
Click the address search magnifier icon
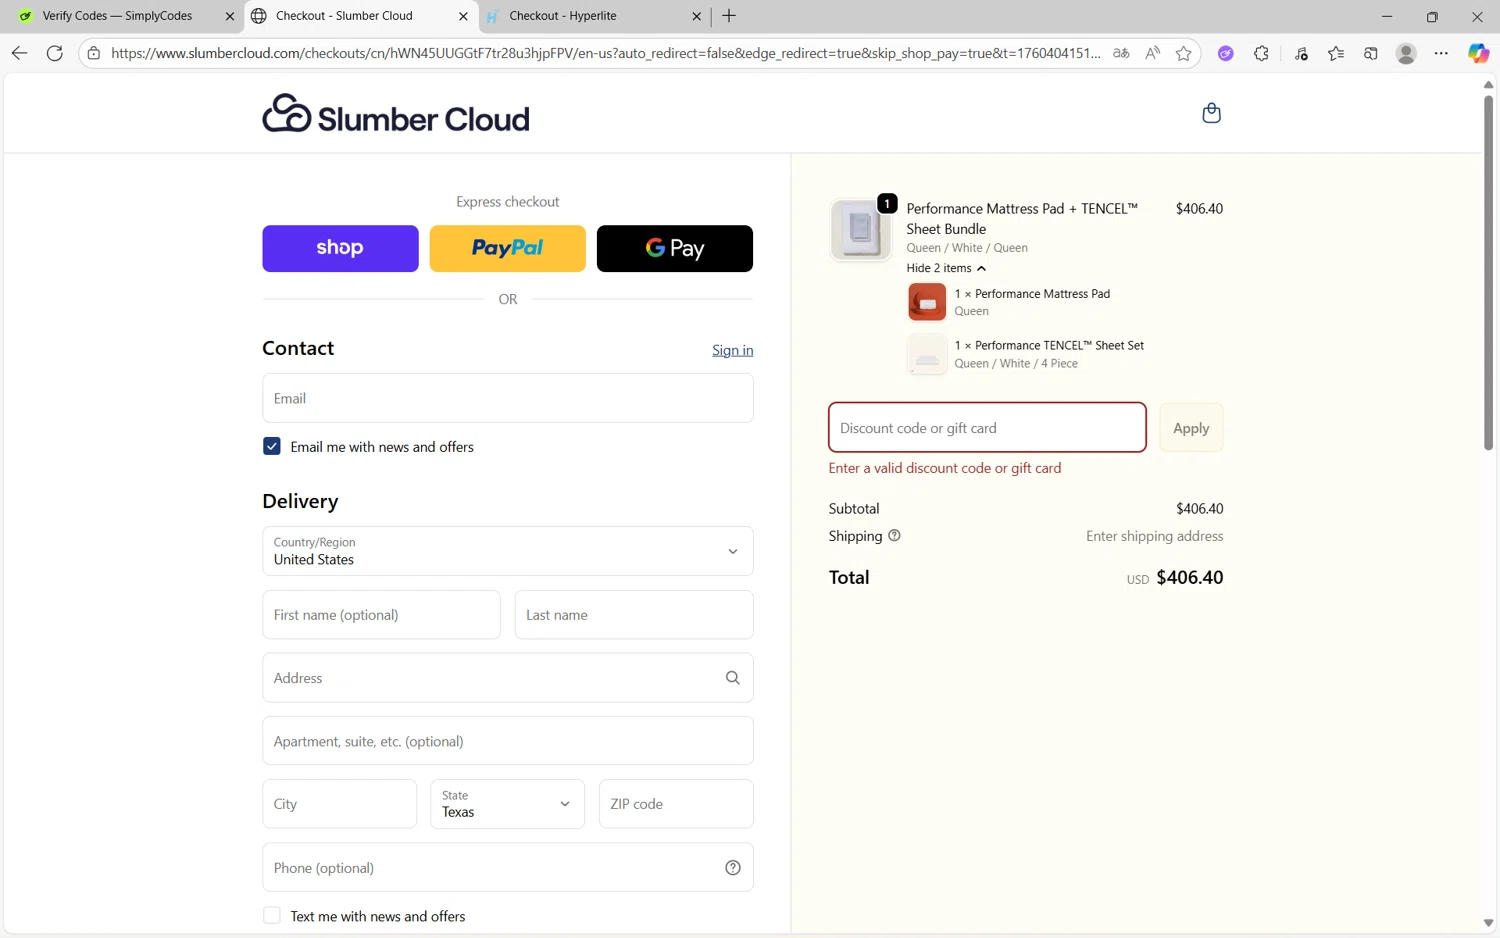click(x=732, y=678)
